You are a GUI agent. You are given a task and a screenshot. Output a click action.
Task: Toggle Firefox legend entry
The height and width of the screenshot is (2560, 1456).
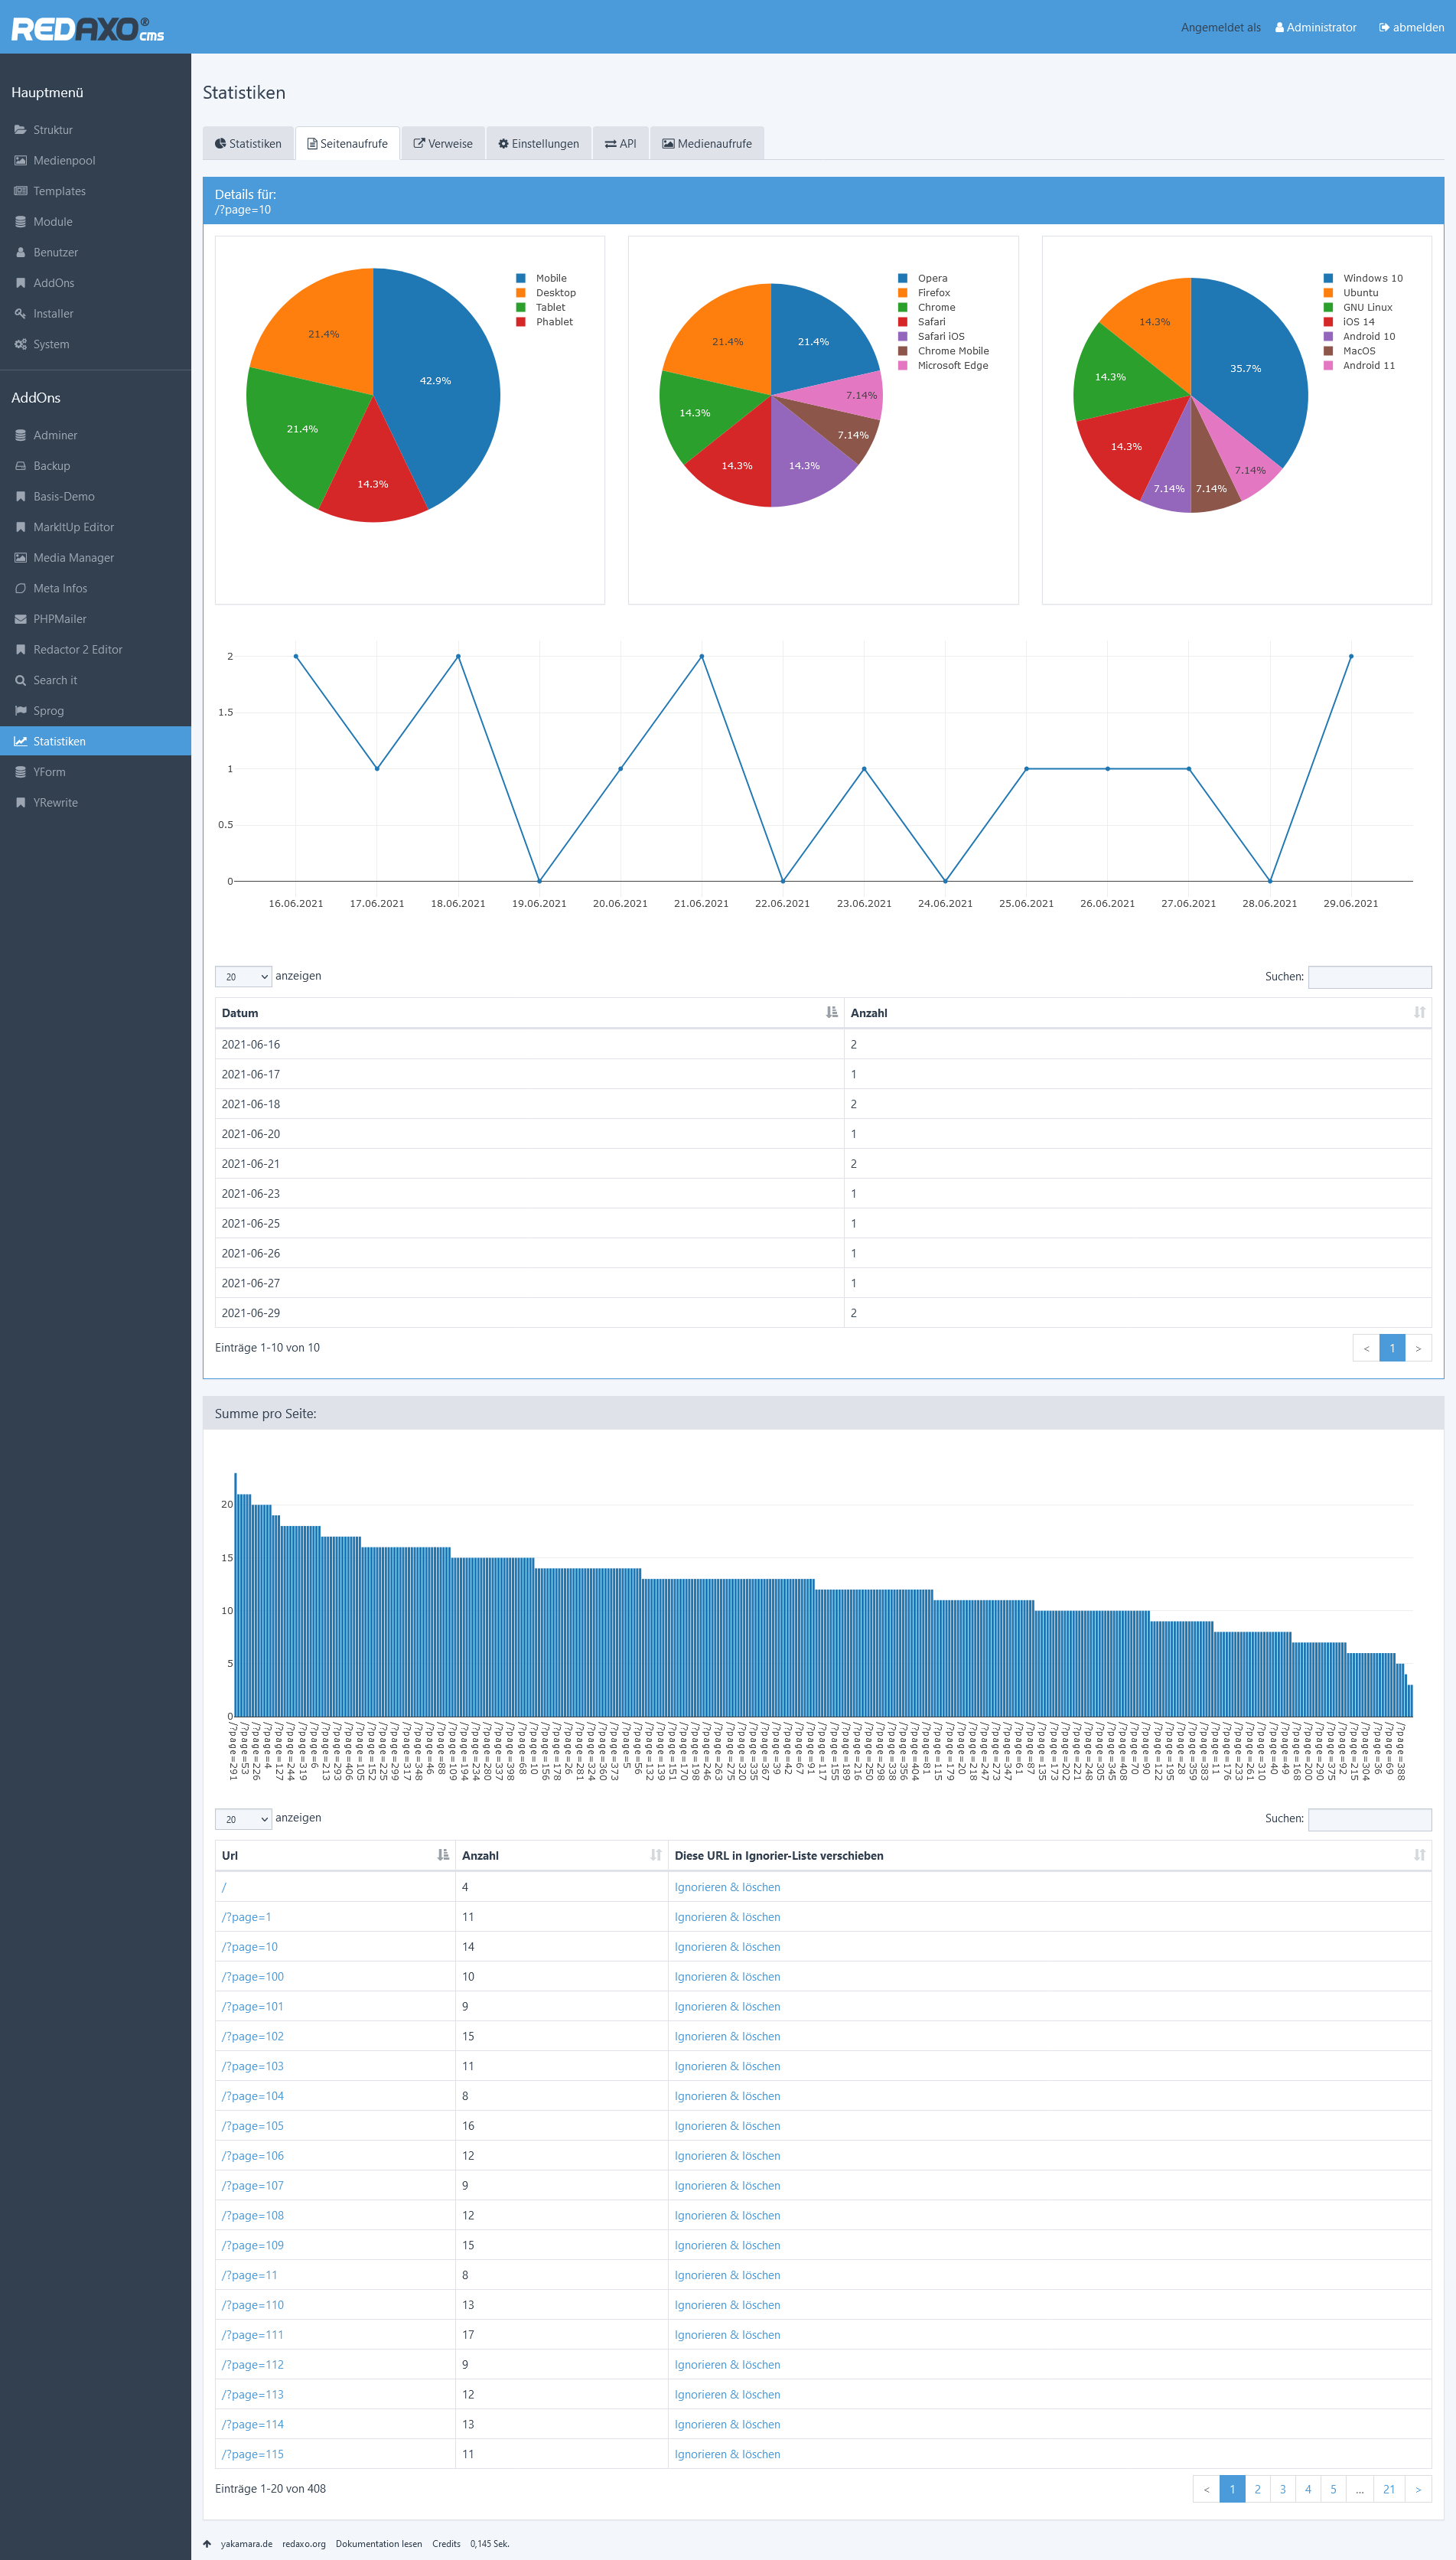(x=923, y=293)
